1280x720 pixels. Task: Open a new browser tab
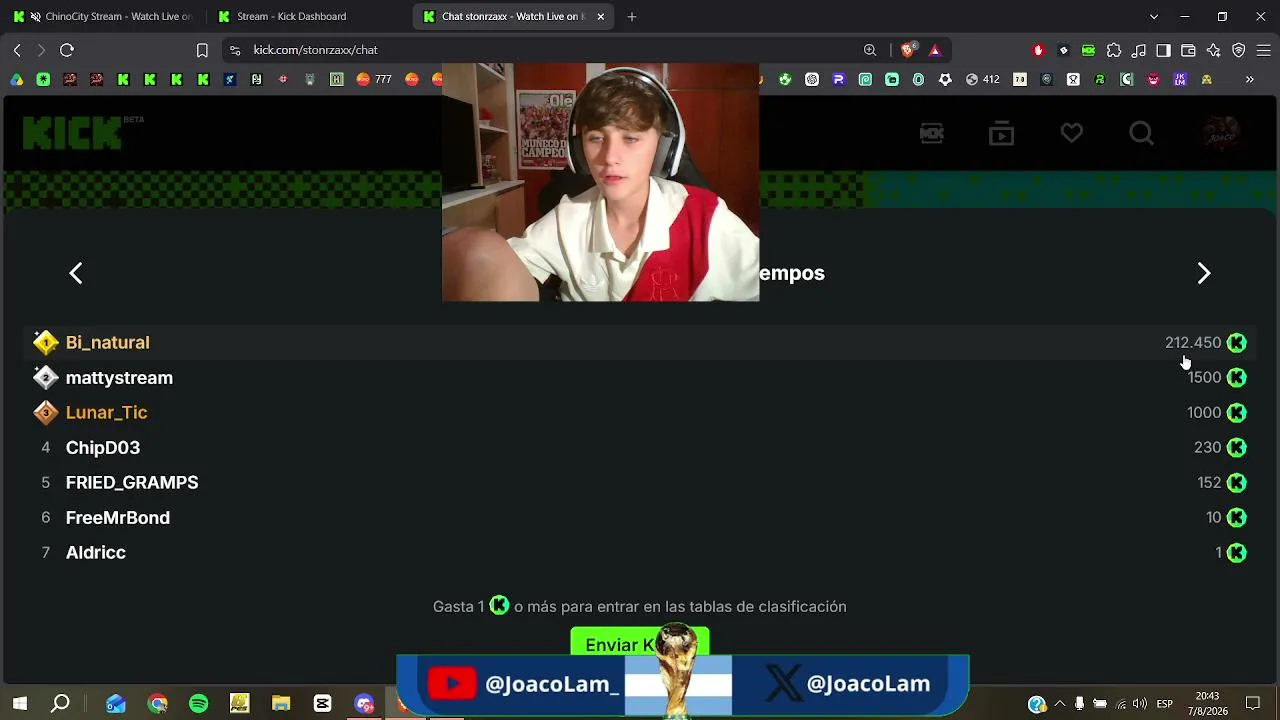(x=632, y=16)
